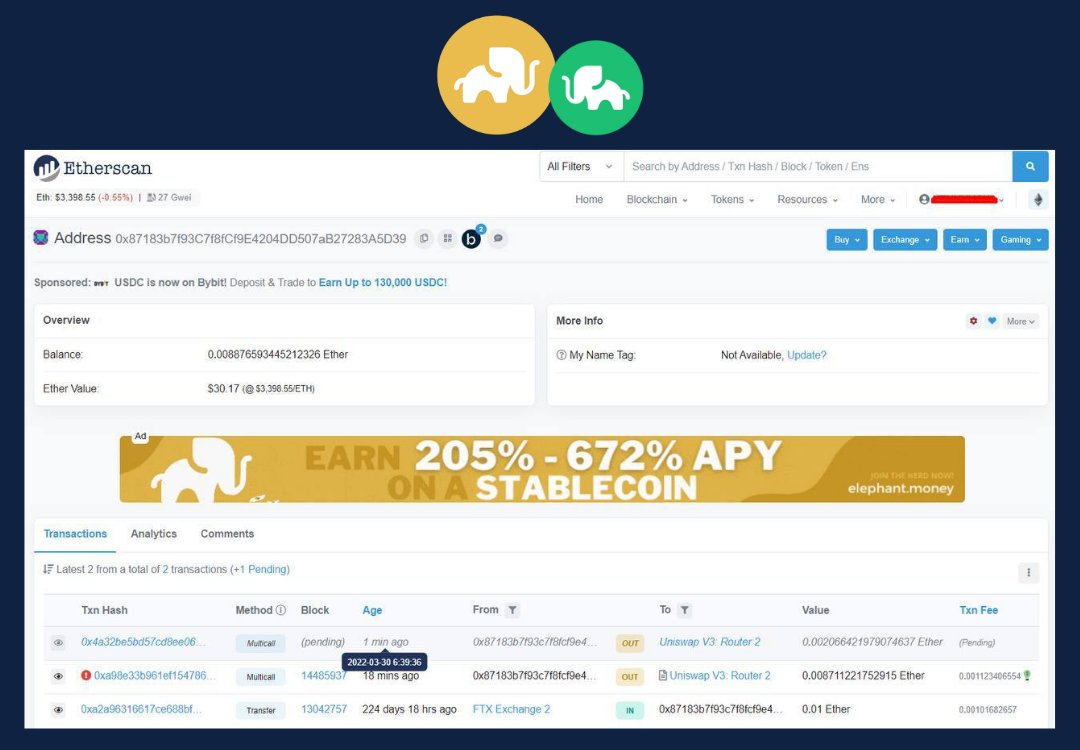Open the vertical three-dot options menu
1080x750 pixels.
[x=1028, y=572]
